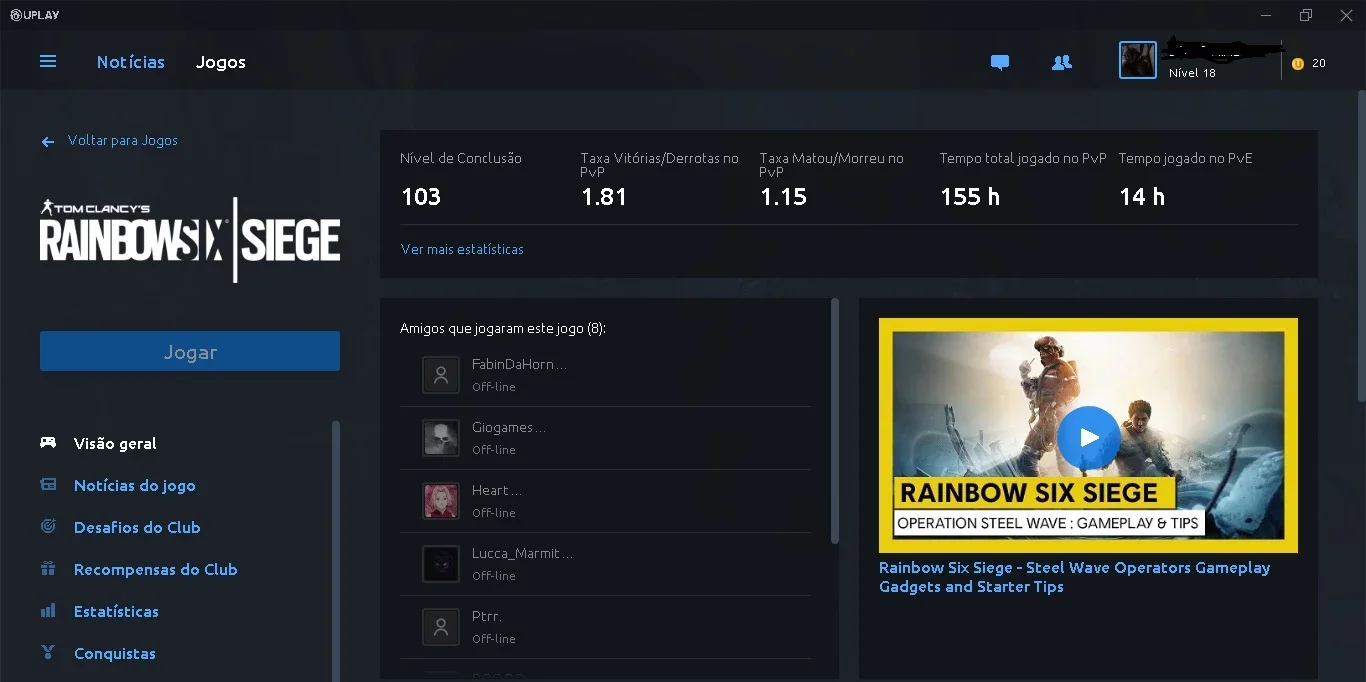Play the Operation Steel Wave video
1366x682 pixels.
[x=1088, y=437]
